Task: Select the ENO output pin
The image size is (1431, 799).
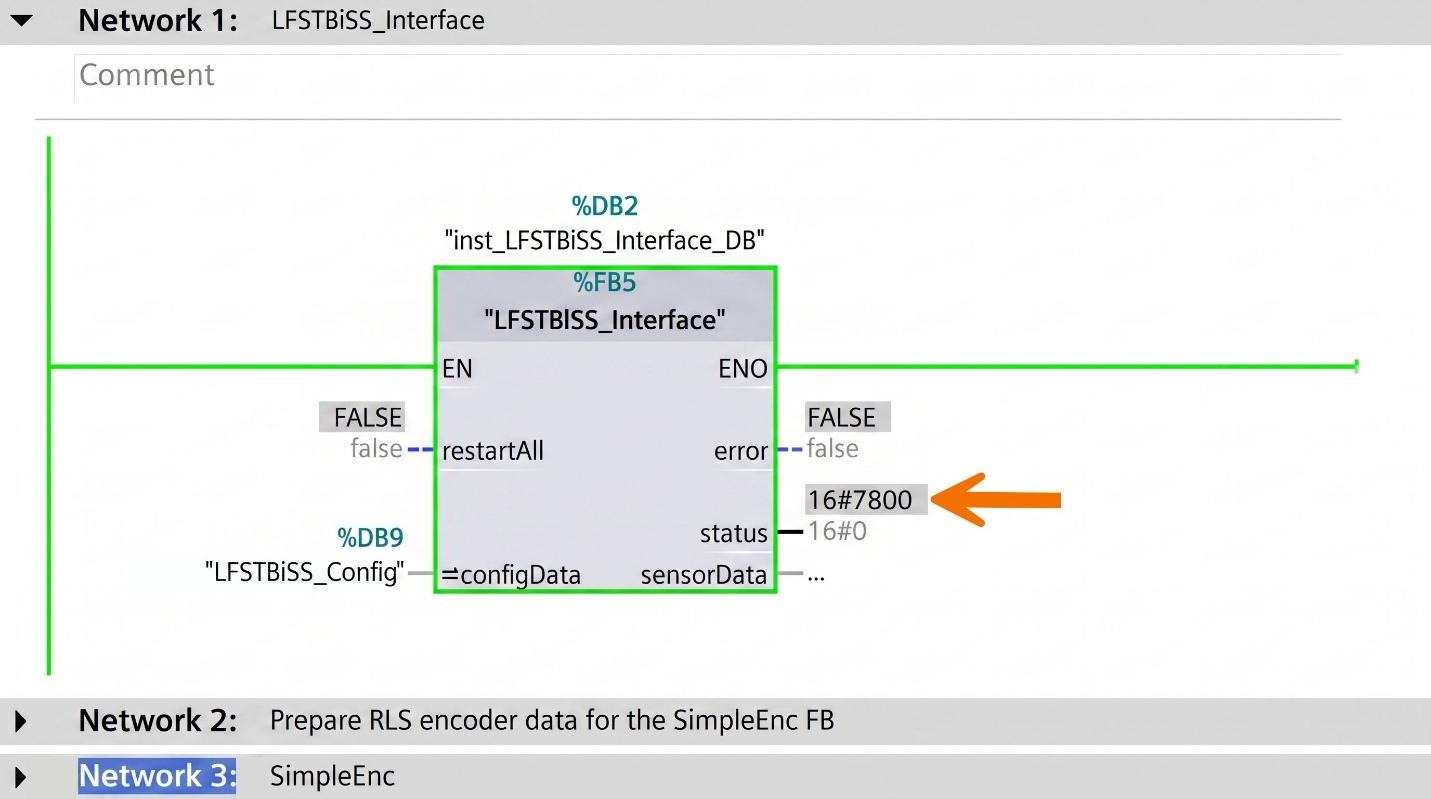Action: click(x=743, y=369)
